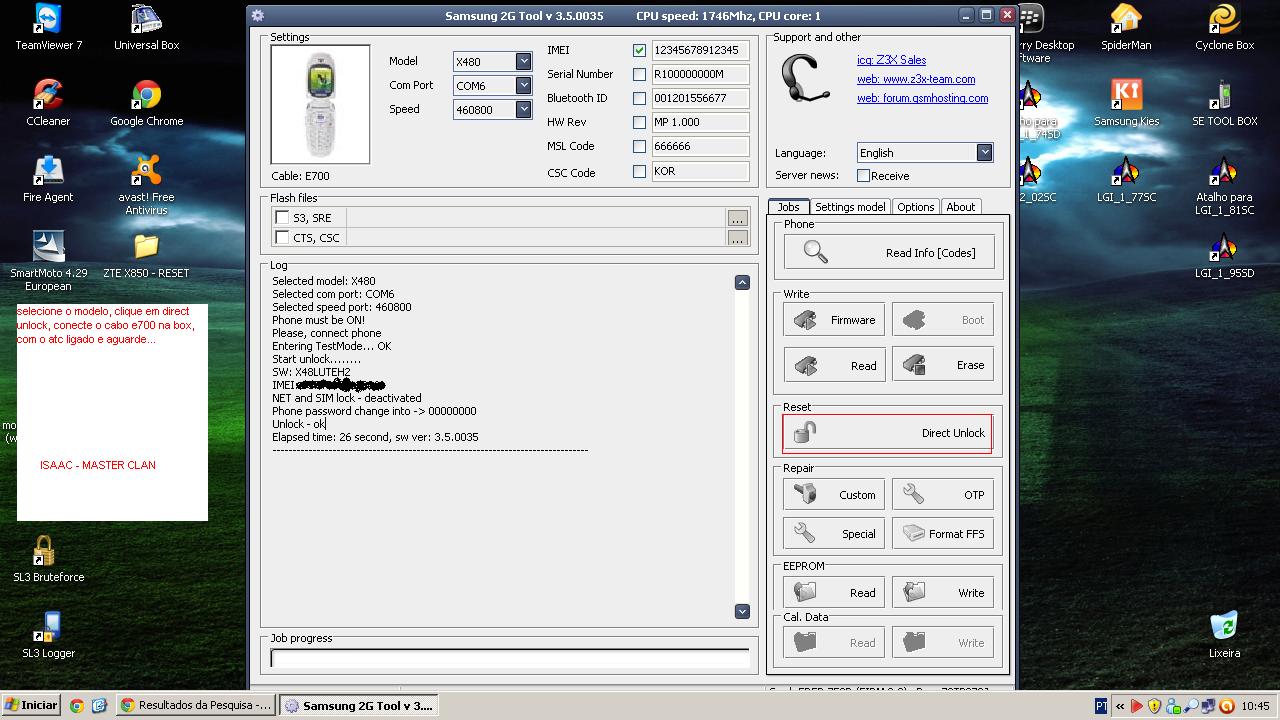
Task: Enable the IMEI checkbox
Action: [639, 50]
